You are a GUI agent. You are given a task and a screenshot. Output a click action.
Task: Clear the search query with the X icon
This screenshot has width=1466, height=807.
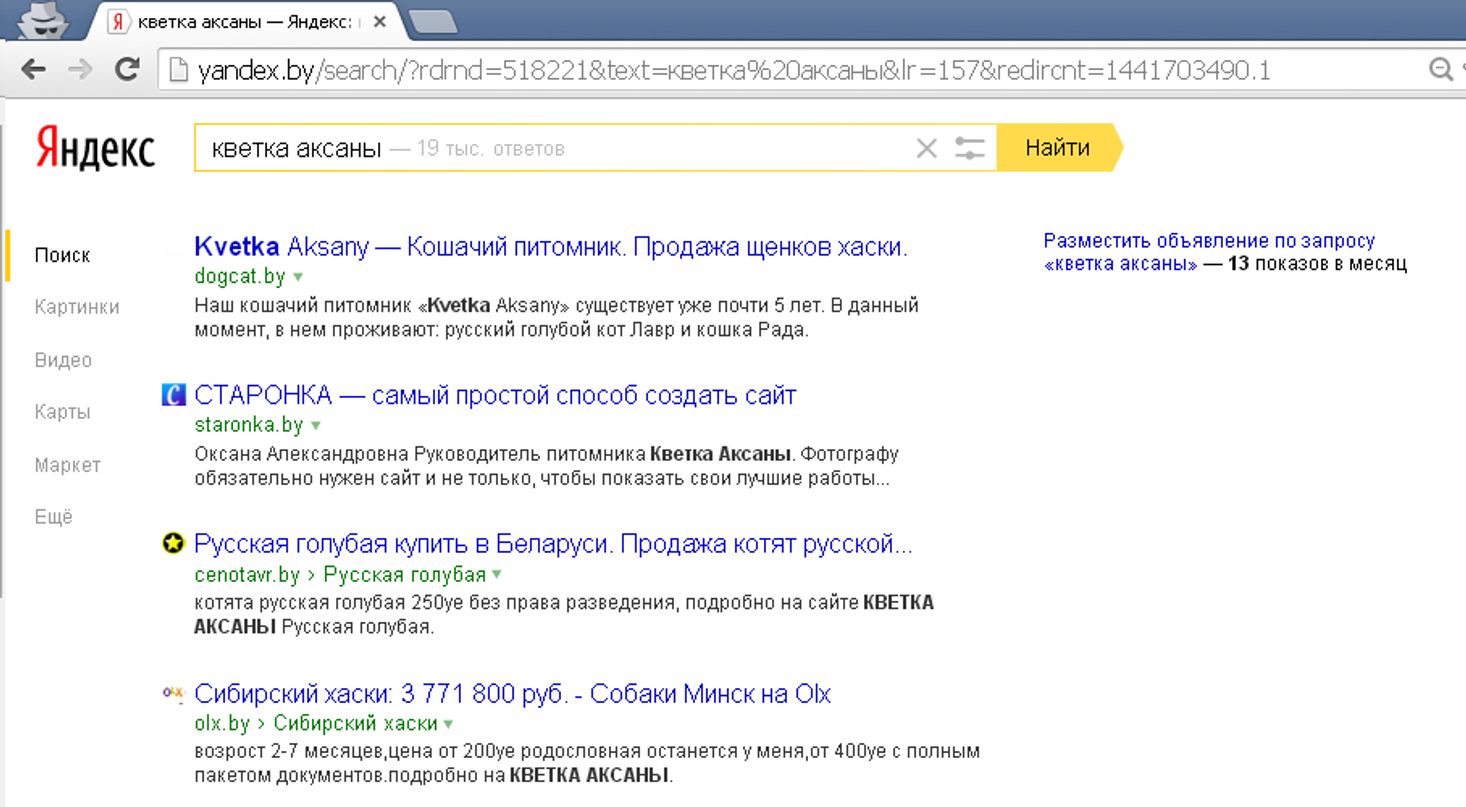tap(926, 149)
